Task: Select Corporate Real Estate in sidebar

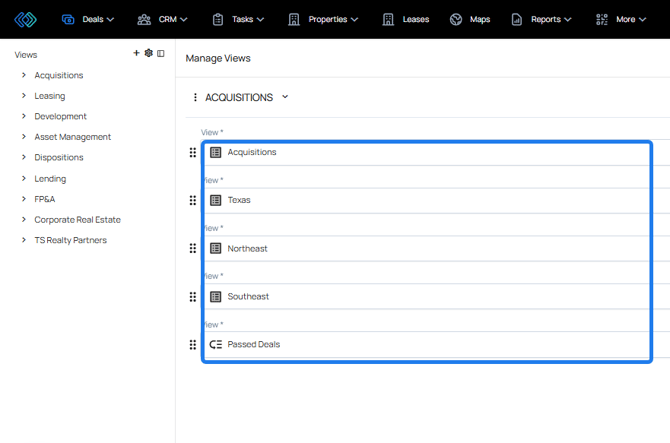Action: [78, 220]
